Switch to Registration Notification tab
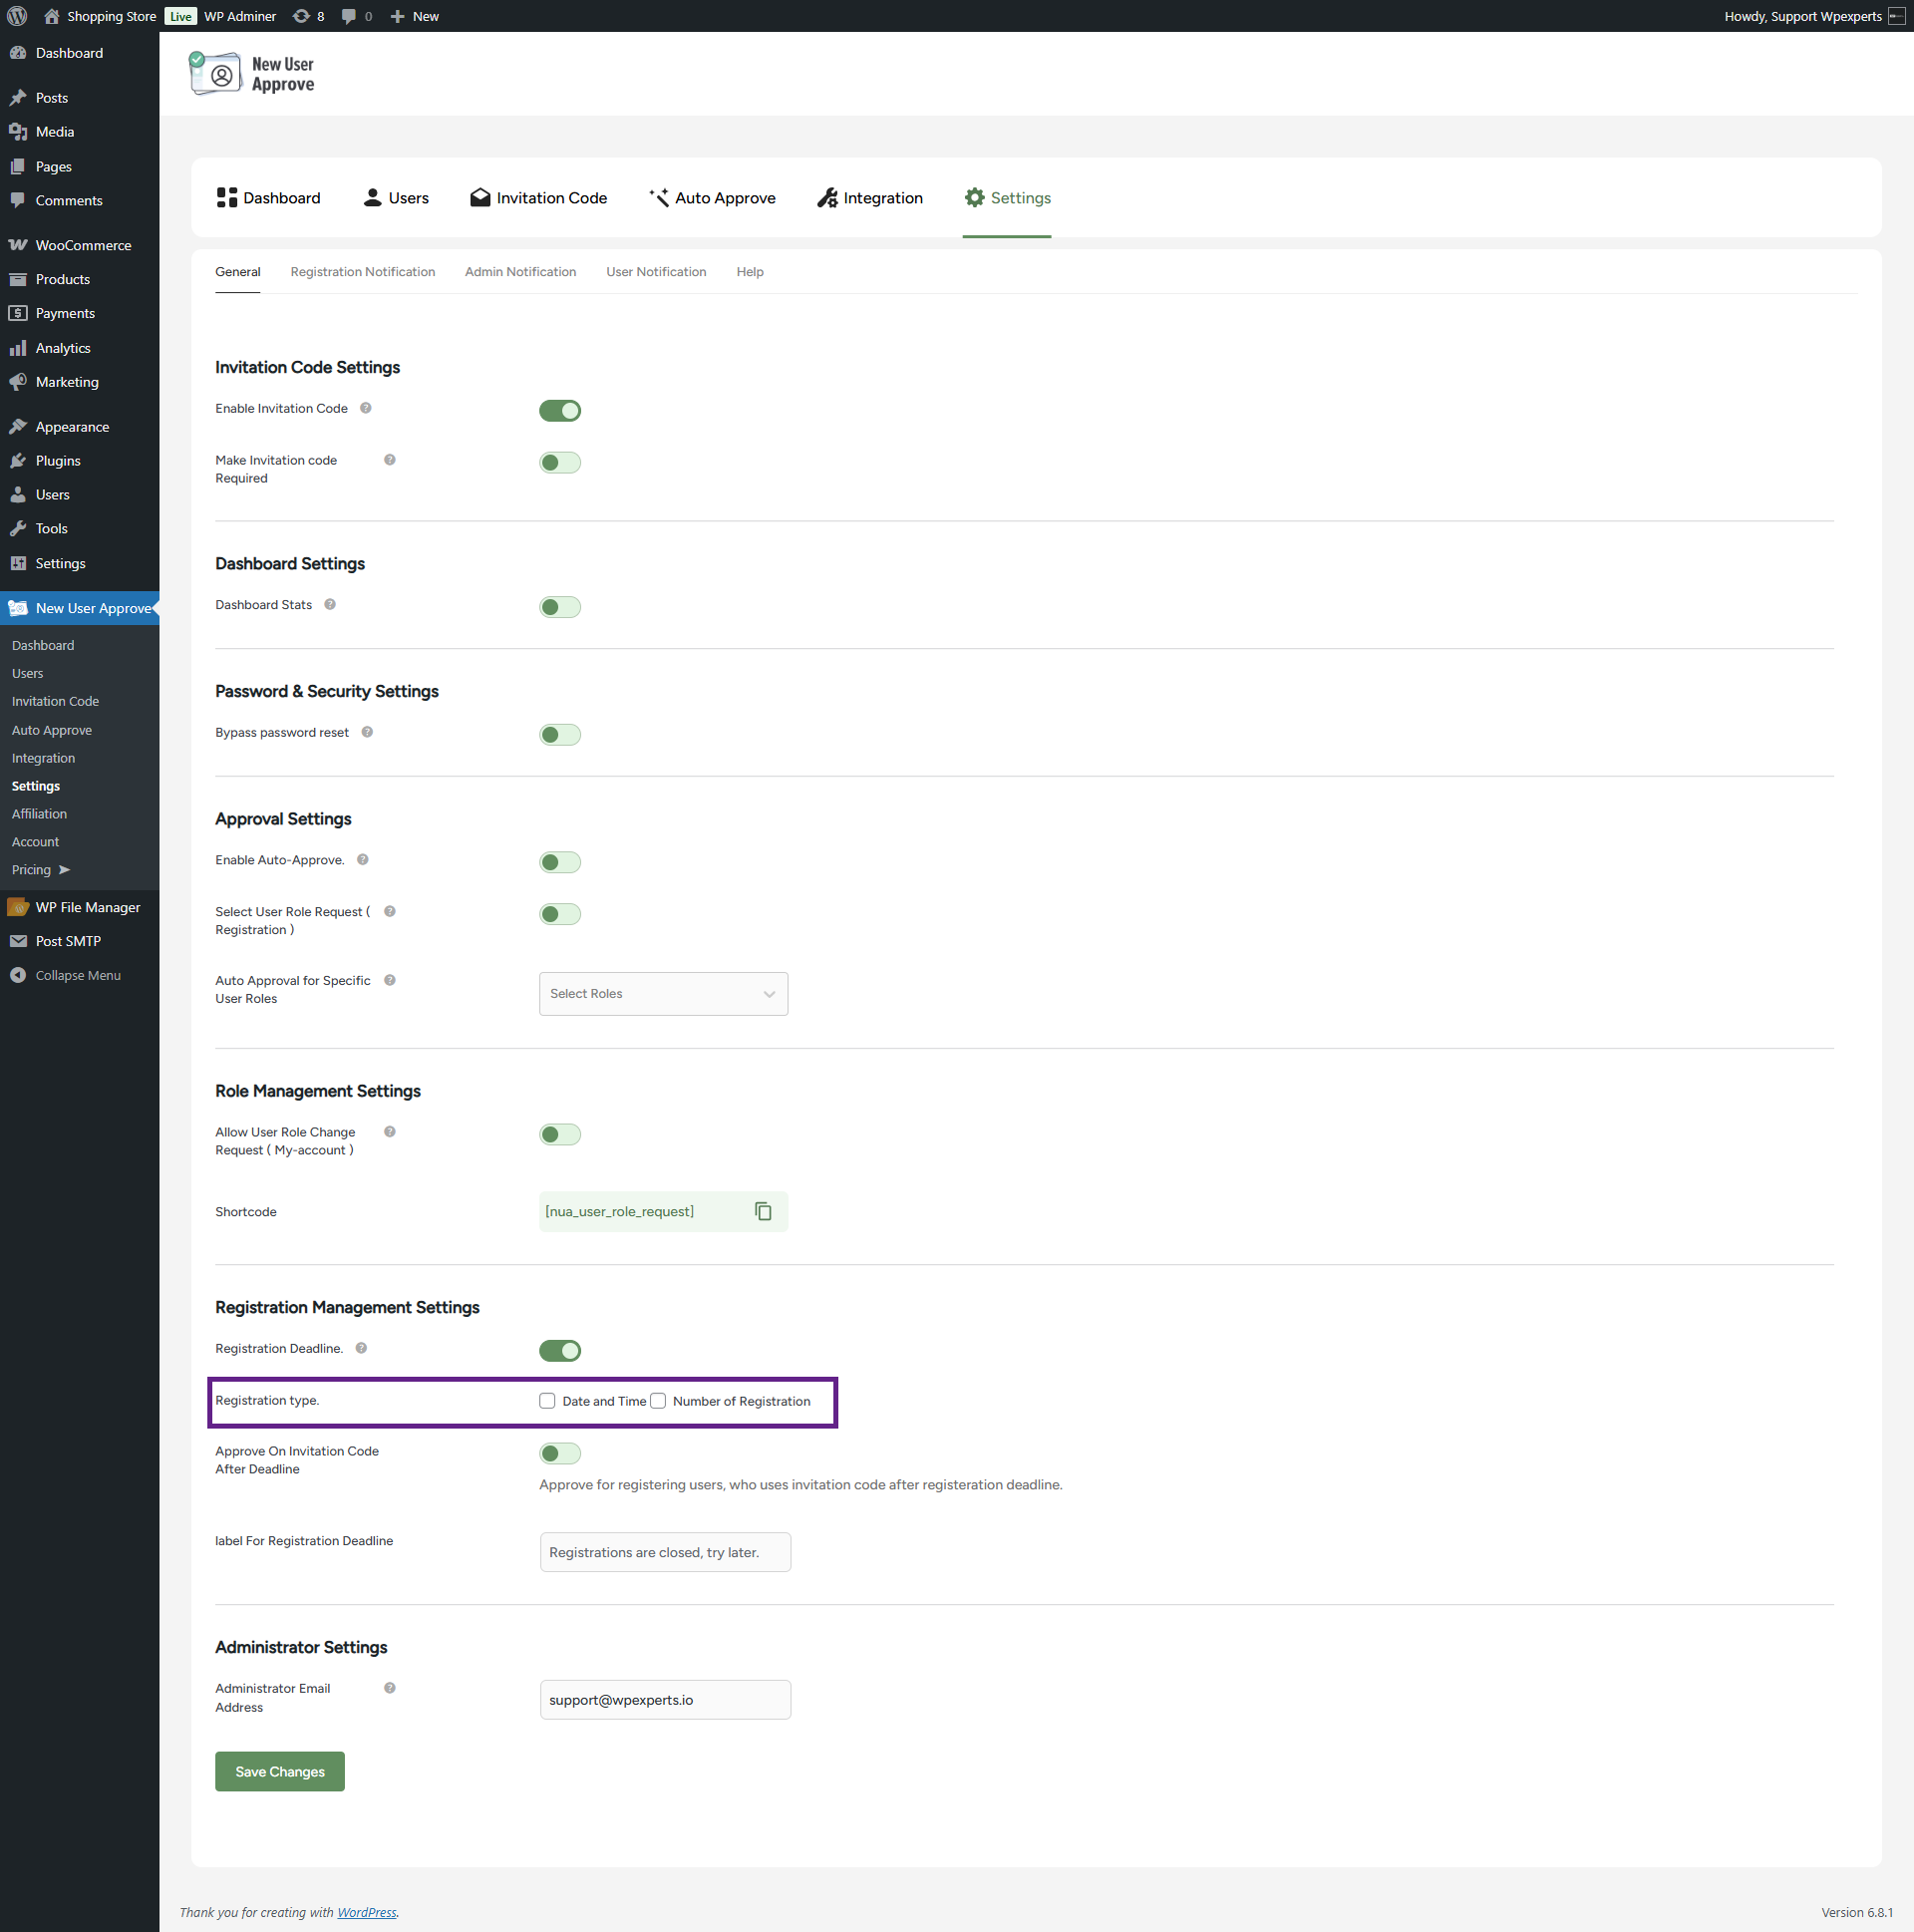1914x1932 pixels. pos(362,272)
